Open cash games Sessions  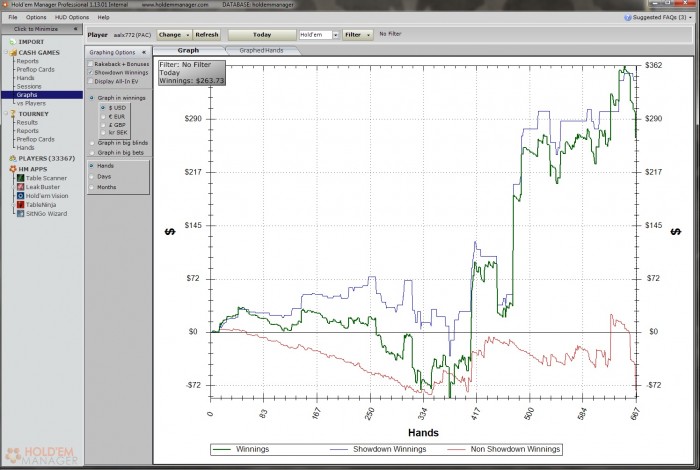29,87
